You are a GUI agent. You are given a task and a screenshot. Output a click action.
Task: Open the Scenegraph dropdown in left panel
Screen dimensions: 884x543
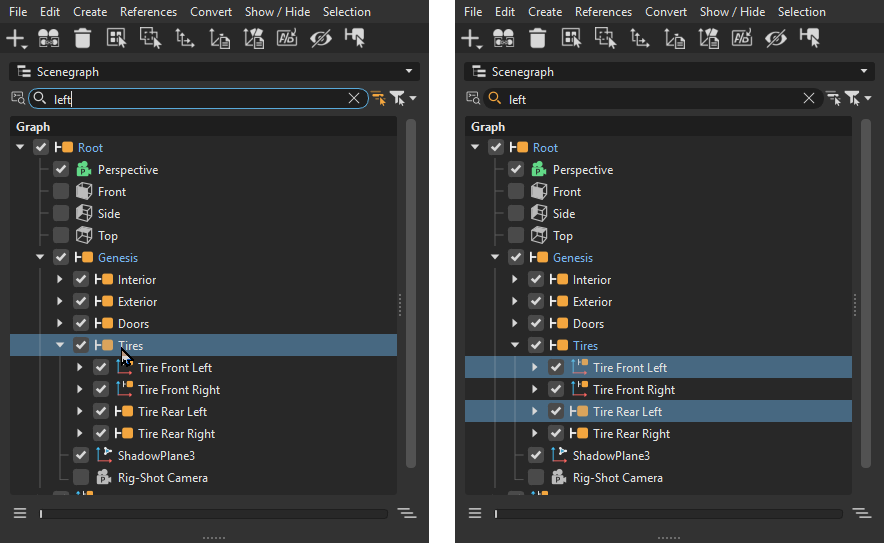pyautogui.click(x=214, y=72)
